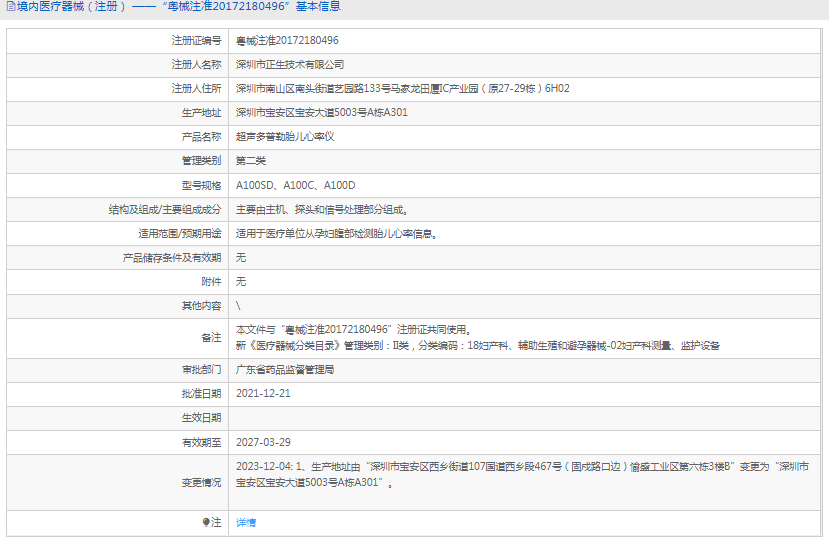The image size is (829, 543).
Task: Click the 型号规格 label
Action: (201, 186)
